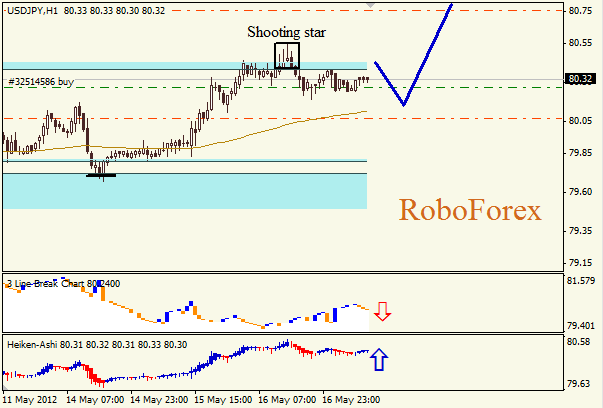This screenshot has height=408, width=603.
Task: Click the 79.63 Heiken-Ashi scale value
Action: click(x=581, y=383)
